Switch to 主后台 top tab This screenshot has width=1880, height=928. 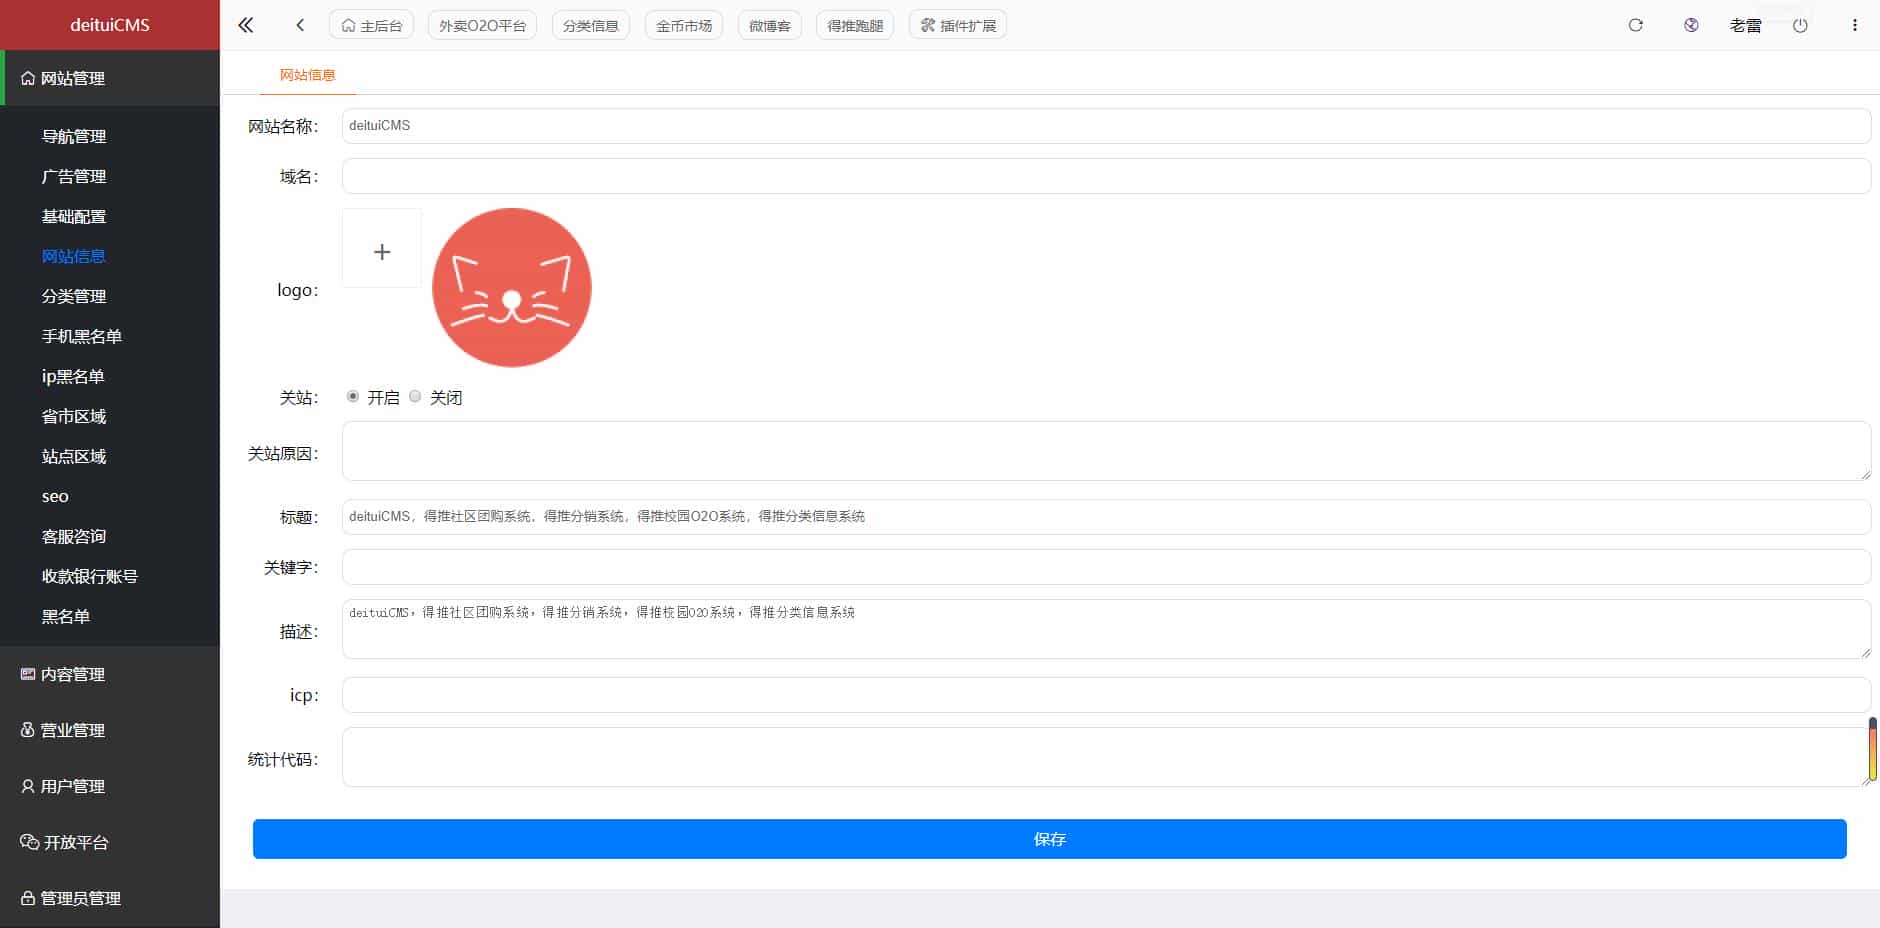click(x=371, y=25)
